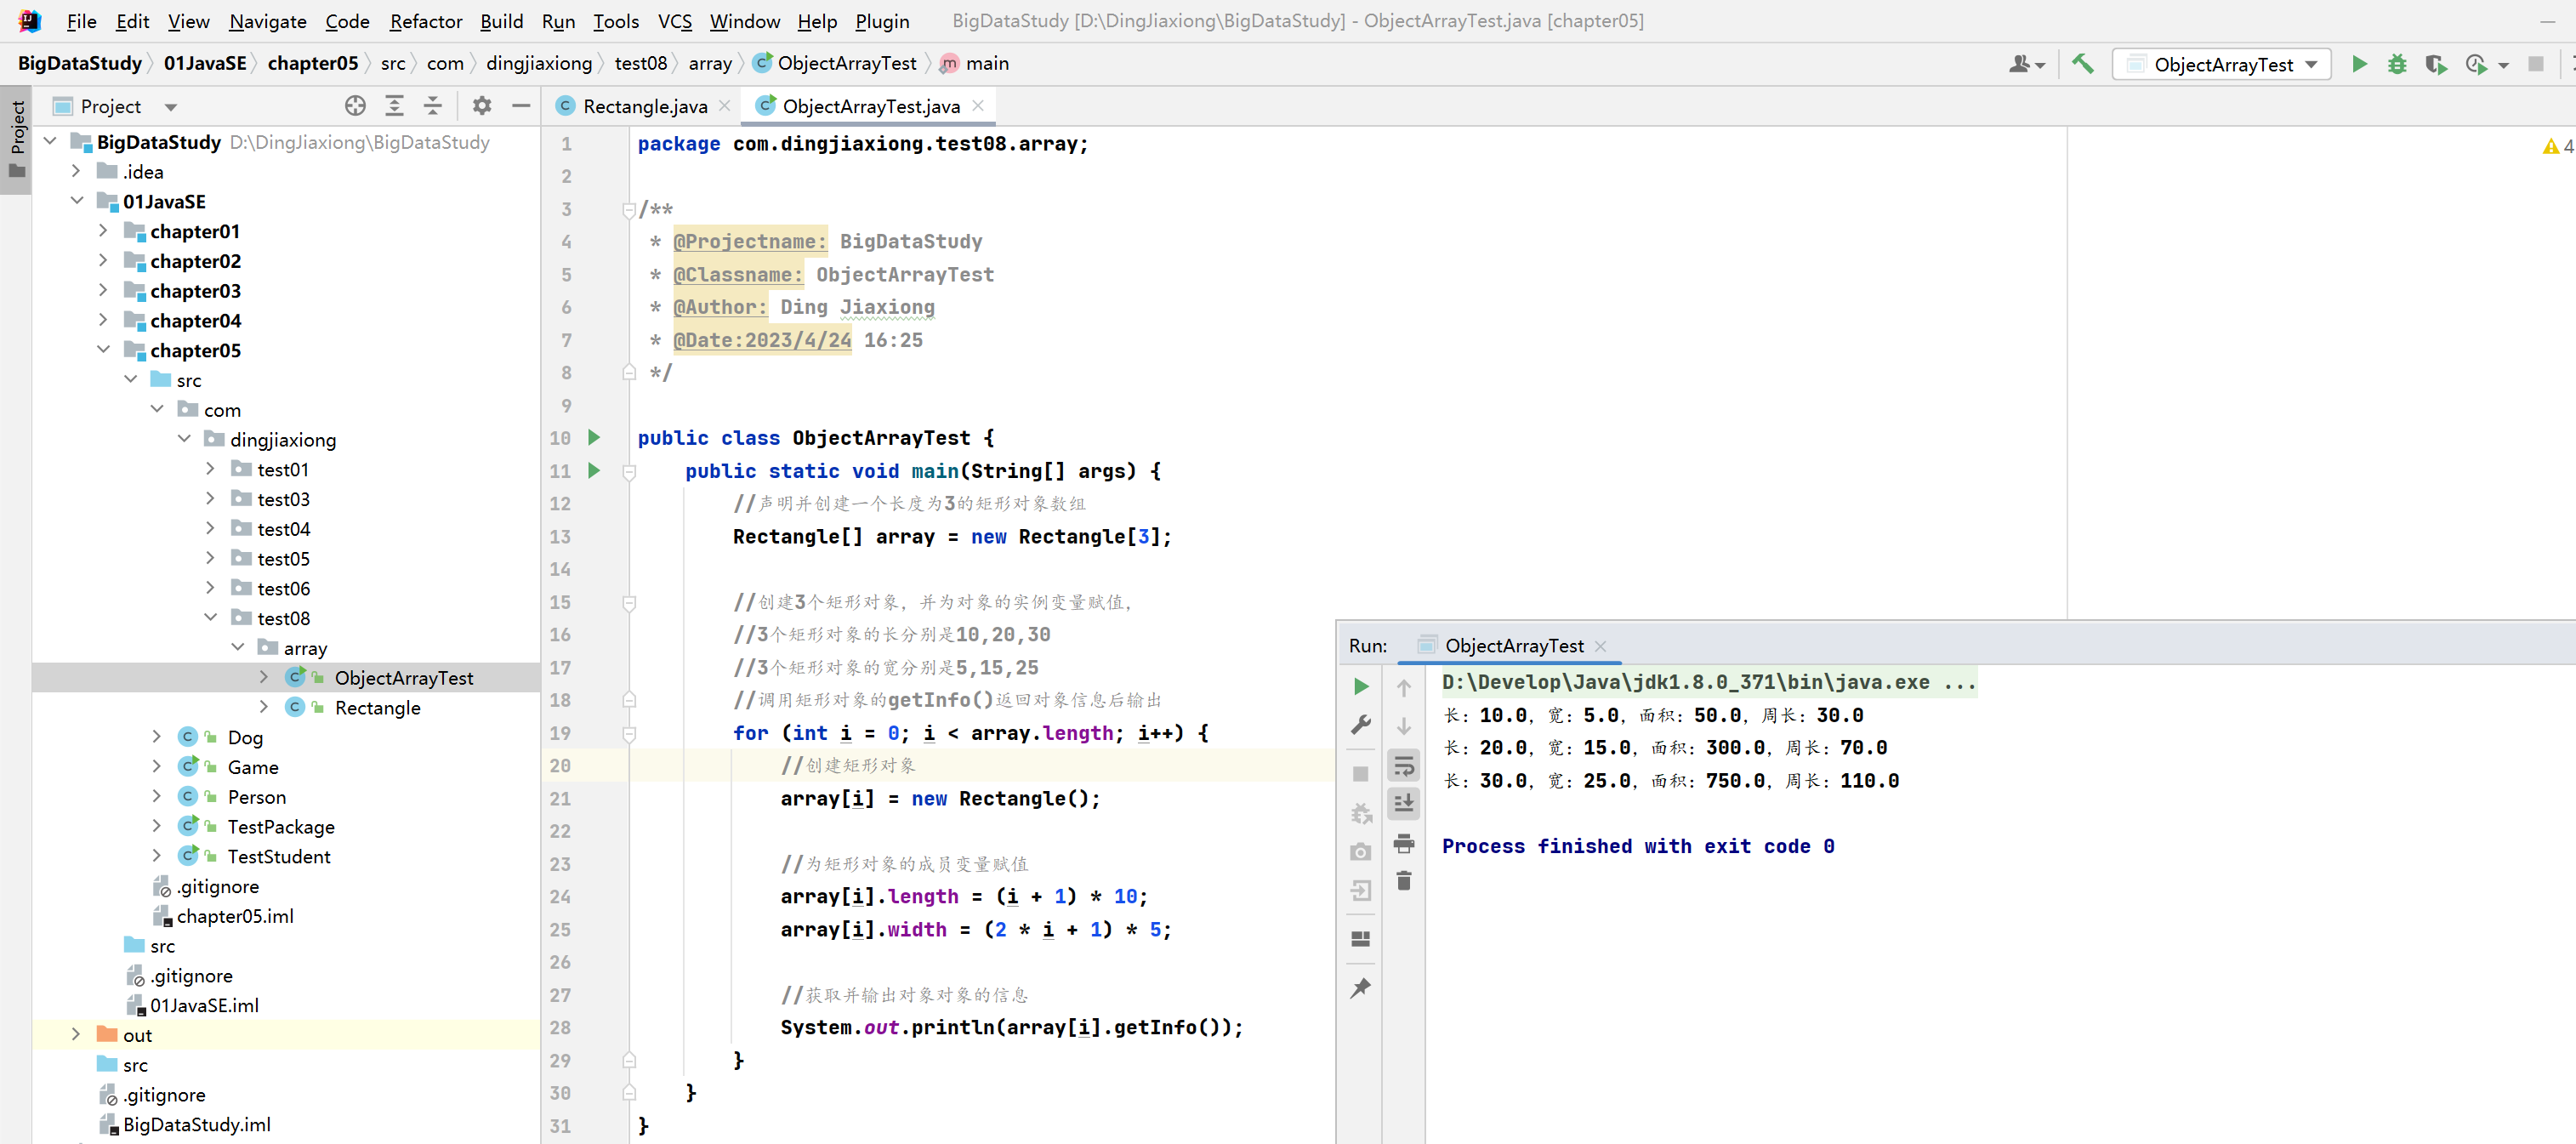Open Project panel settings gear
This screenshot has height=1144, width=2576.
pos(482,106)
